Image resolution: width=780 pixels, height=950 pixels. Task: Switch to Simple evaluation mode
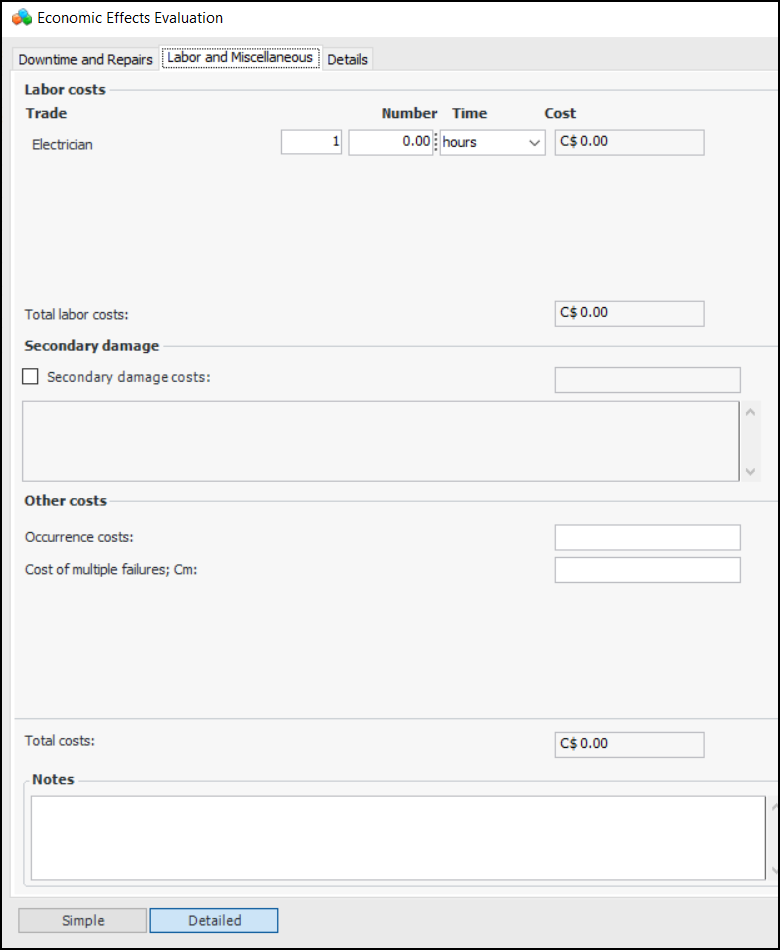tap(83, 920)
